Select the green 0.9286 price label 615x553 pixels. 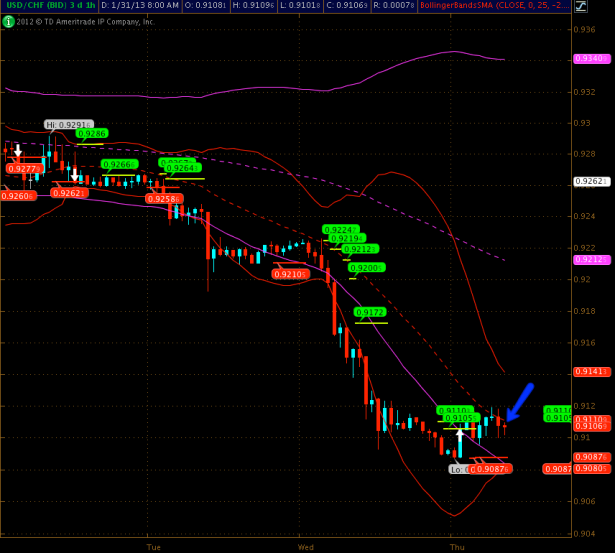pos(90,133)
